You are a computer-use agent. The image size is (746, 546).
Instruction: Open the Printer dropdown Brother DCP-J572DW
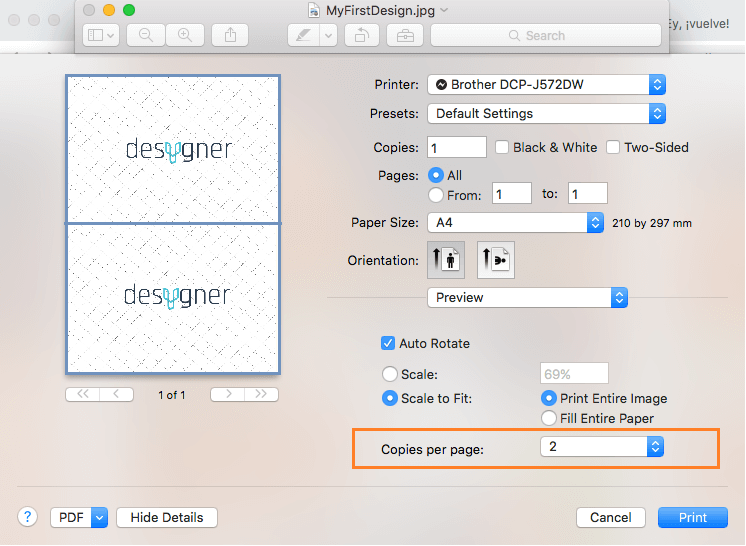pos(546,85)
